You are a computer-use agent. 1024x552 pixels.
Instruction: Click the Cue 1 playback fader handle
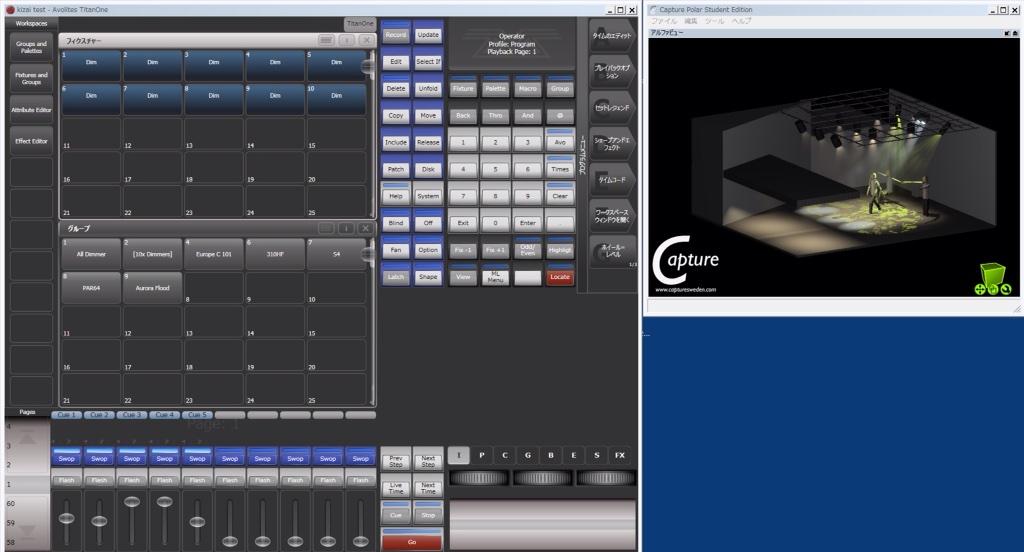(x=67, y=518)
